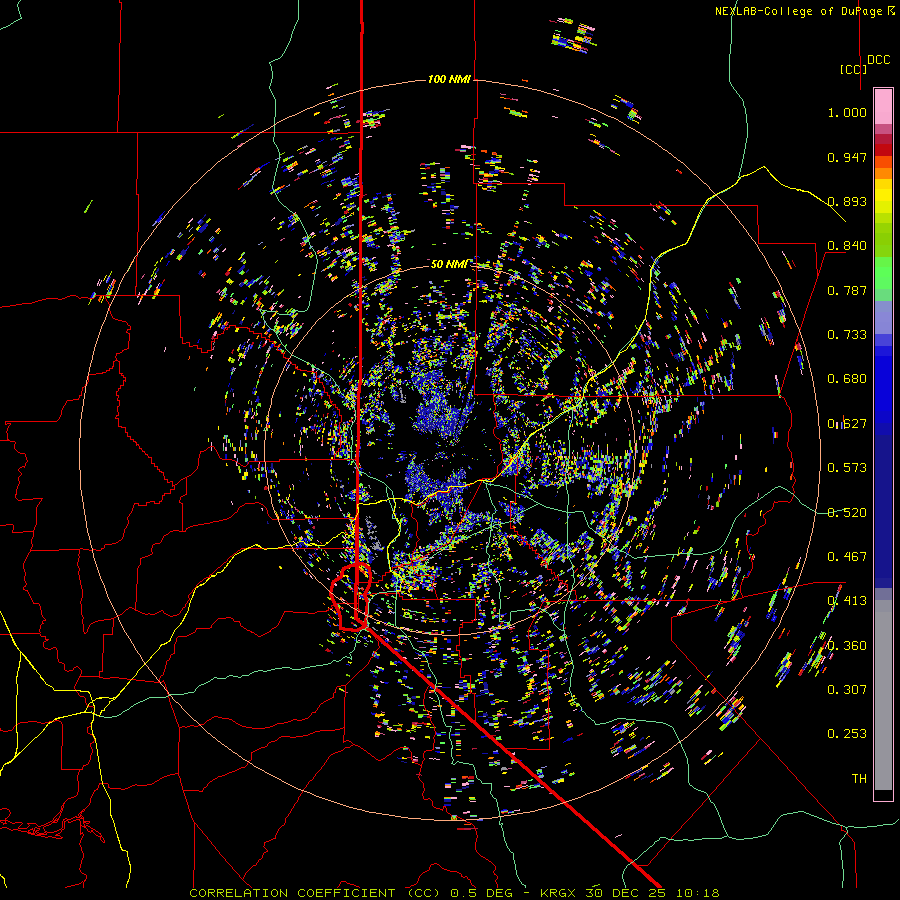The width and height of the screenshot is (900, 900).
Task: Select the 0.787 scale value
Action: pos(847,290)
